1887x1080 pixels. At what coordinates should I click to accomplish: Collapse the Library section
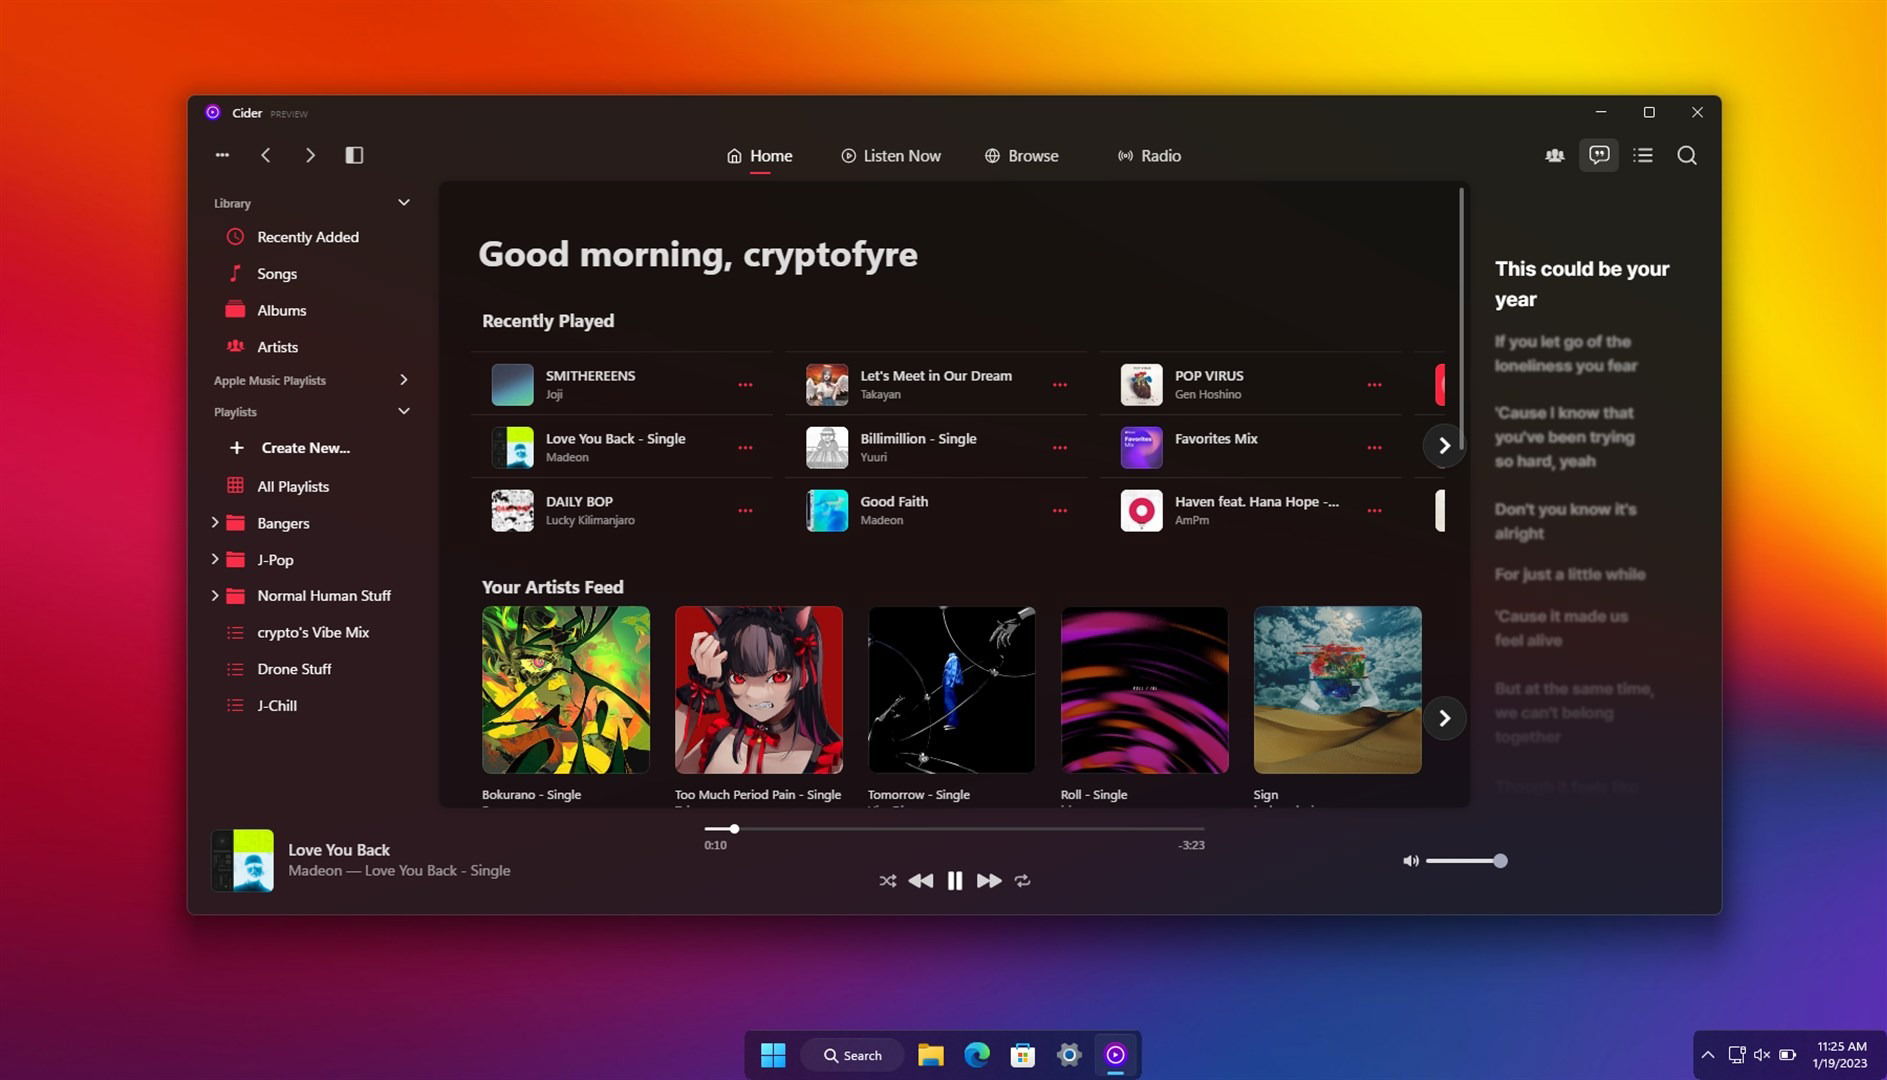(x=403, y=202)
